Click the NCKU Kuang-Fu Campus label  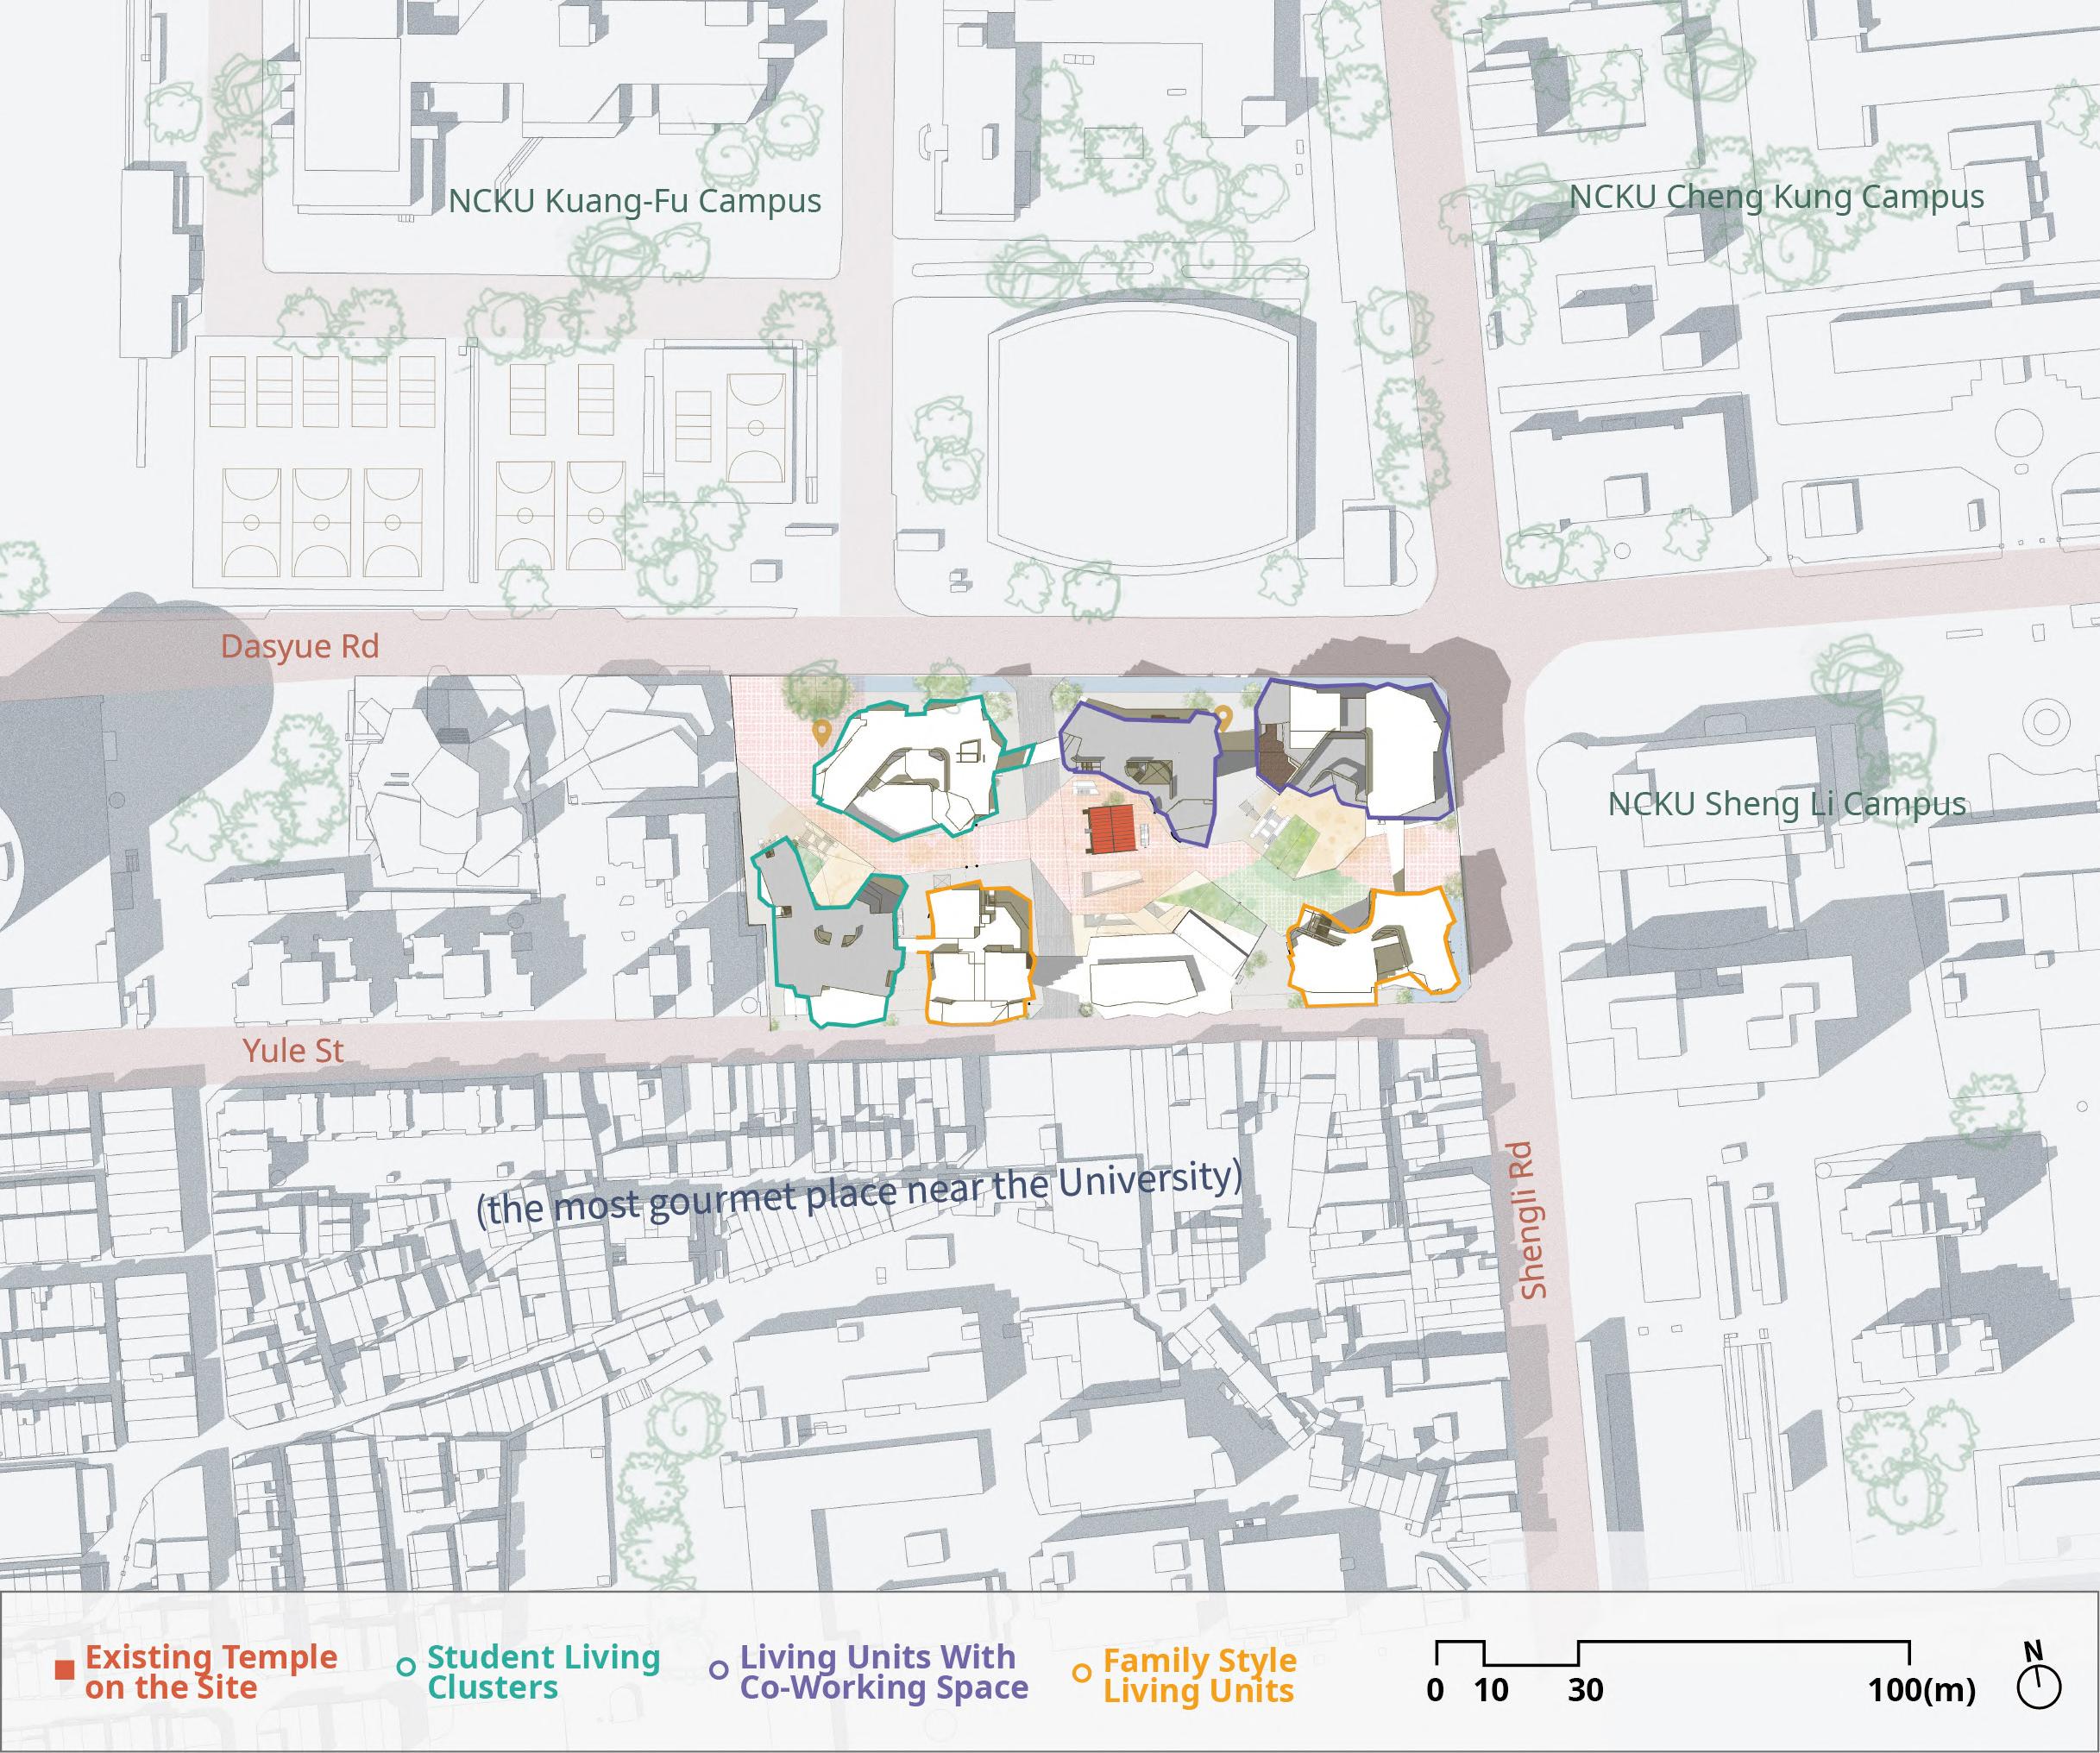634,201
